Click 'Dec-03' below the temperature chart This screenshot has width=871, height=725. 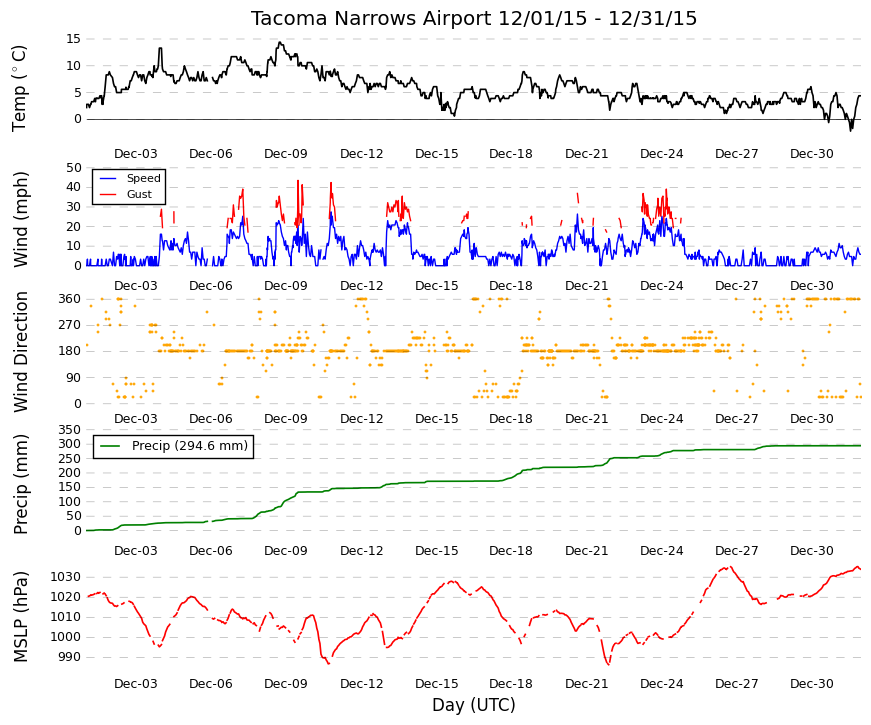tap(136, 154)
